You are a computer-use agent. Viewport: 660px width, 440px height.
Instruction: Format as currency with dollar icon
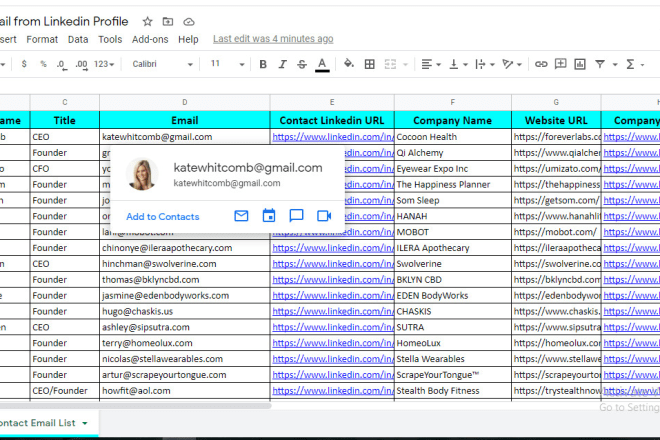pos(24,64)
